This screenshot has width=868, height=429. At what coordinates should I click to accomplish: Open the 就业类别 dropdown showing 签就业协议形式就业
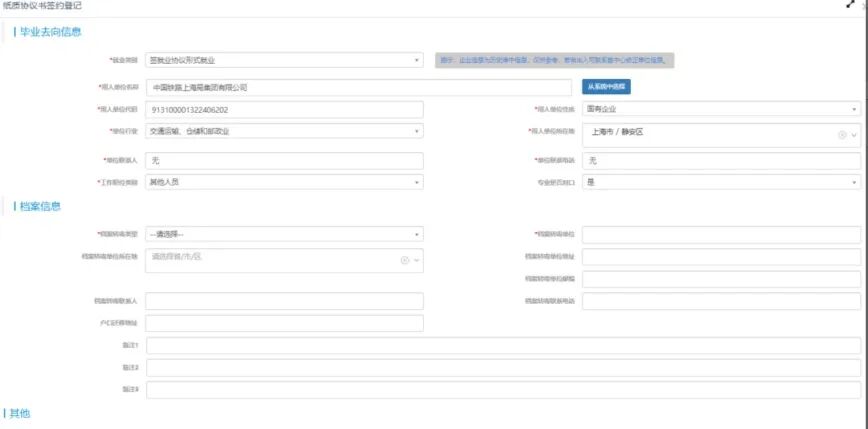pos(285,60)
